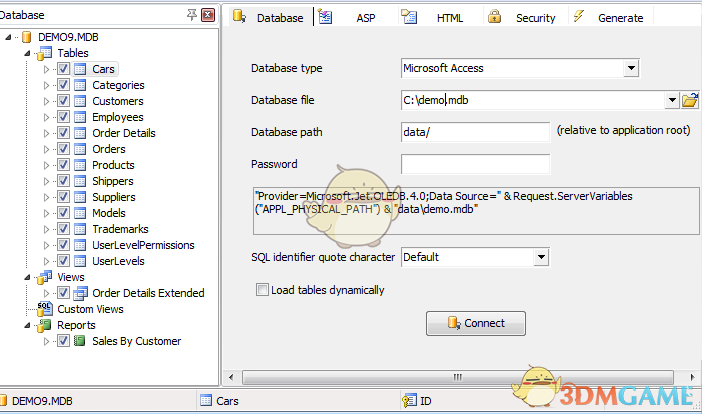Uncheck the Categories table checkbox

point(63,85)
